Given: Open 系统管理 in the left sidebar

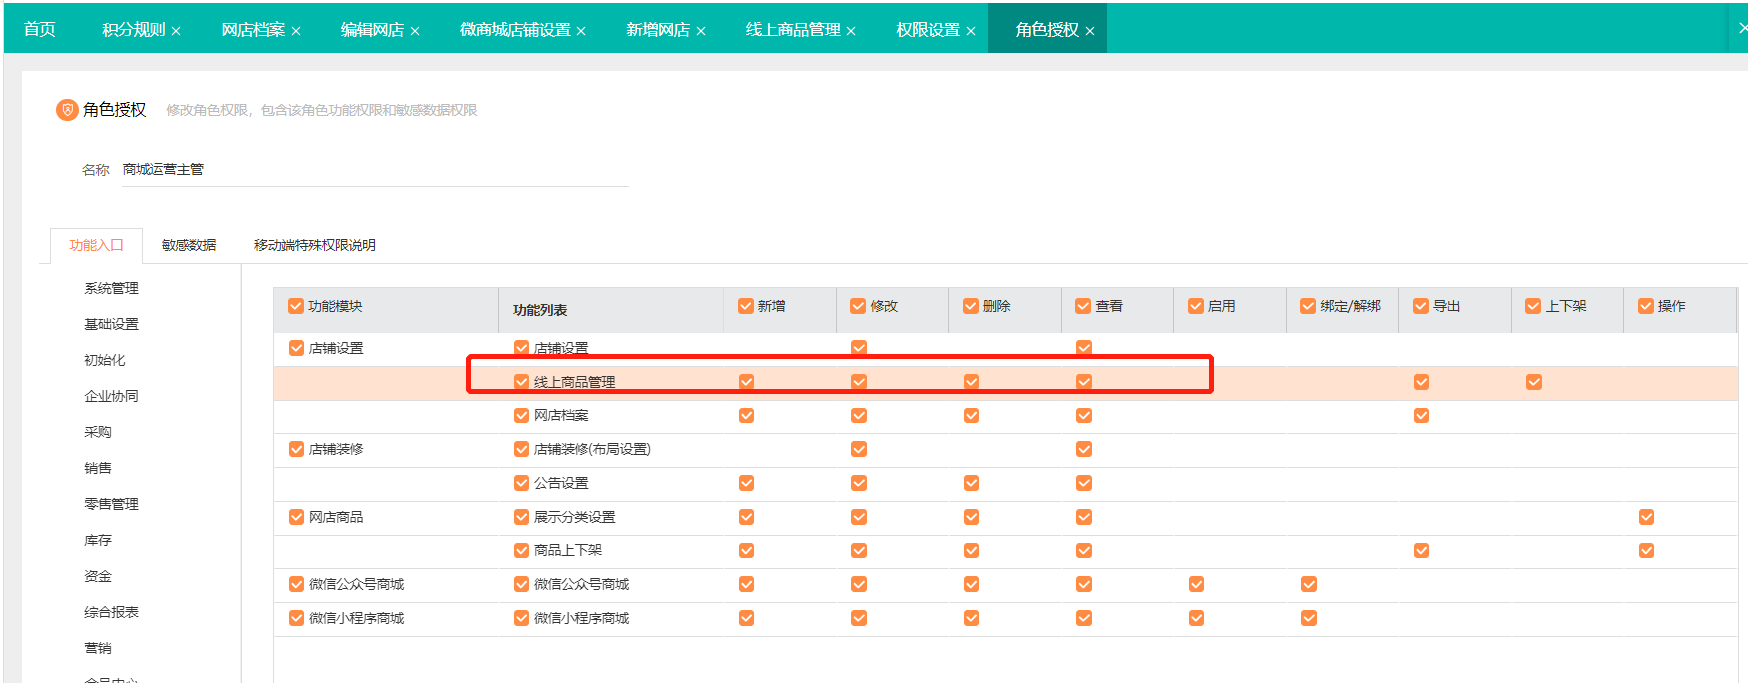Looking at the screenshot, I should click(x=111, y=288).
